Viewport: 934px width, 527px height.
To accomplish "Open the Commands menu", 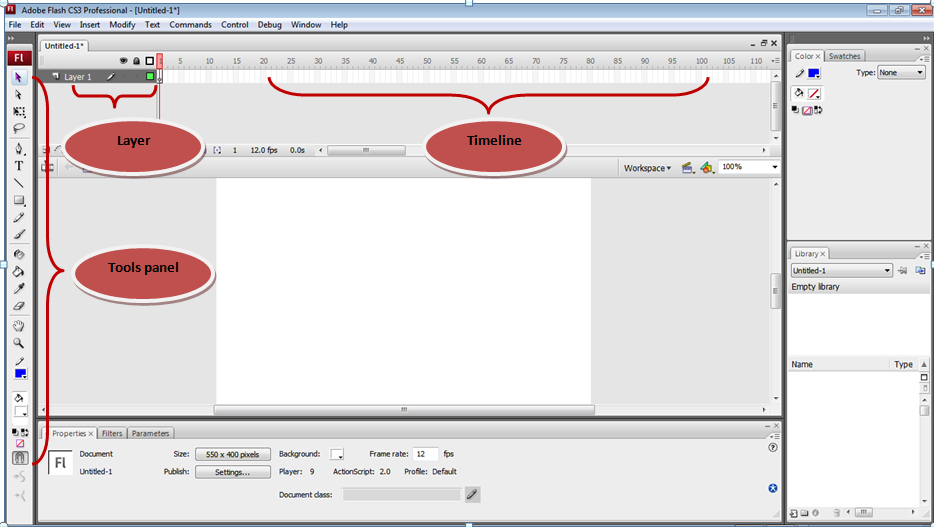I will pos(190,24).
